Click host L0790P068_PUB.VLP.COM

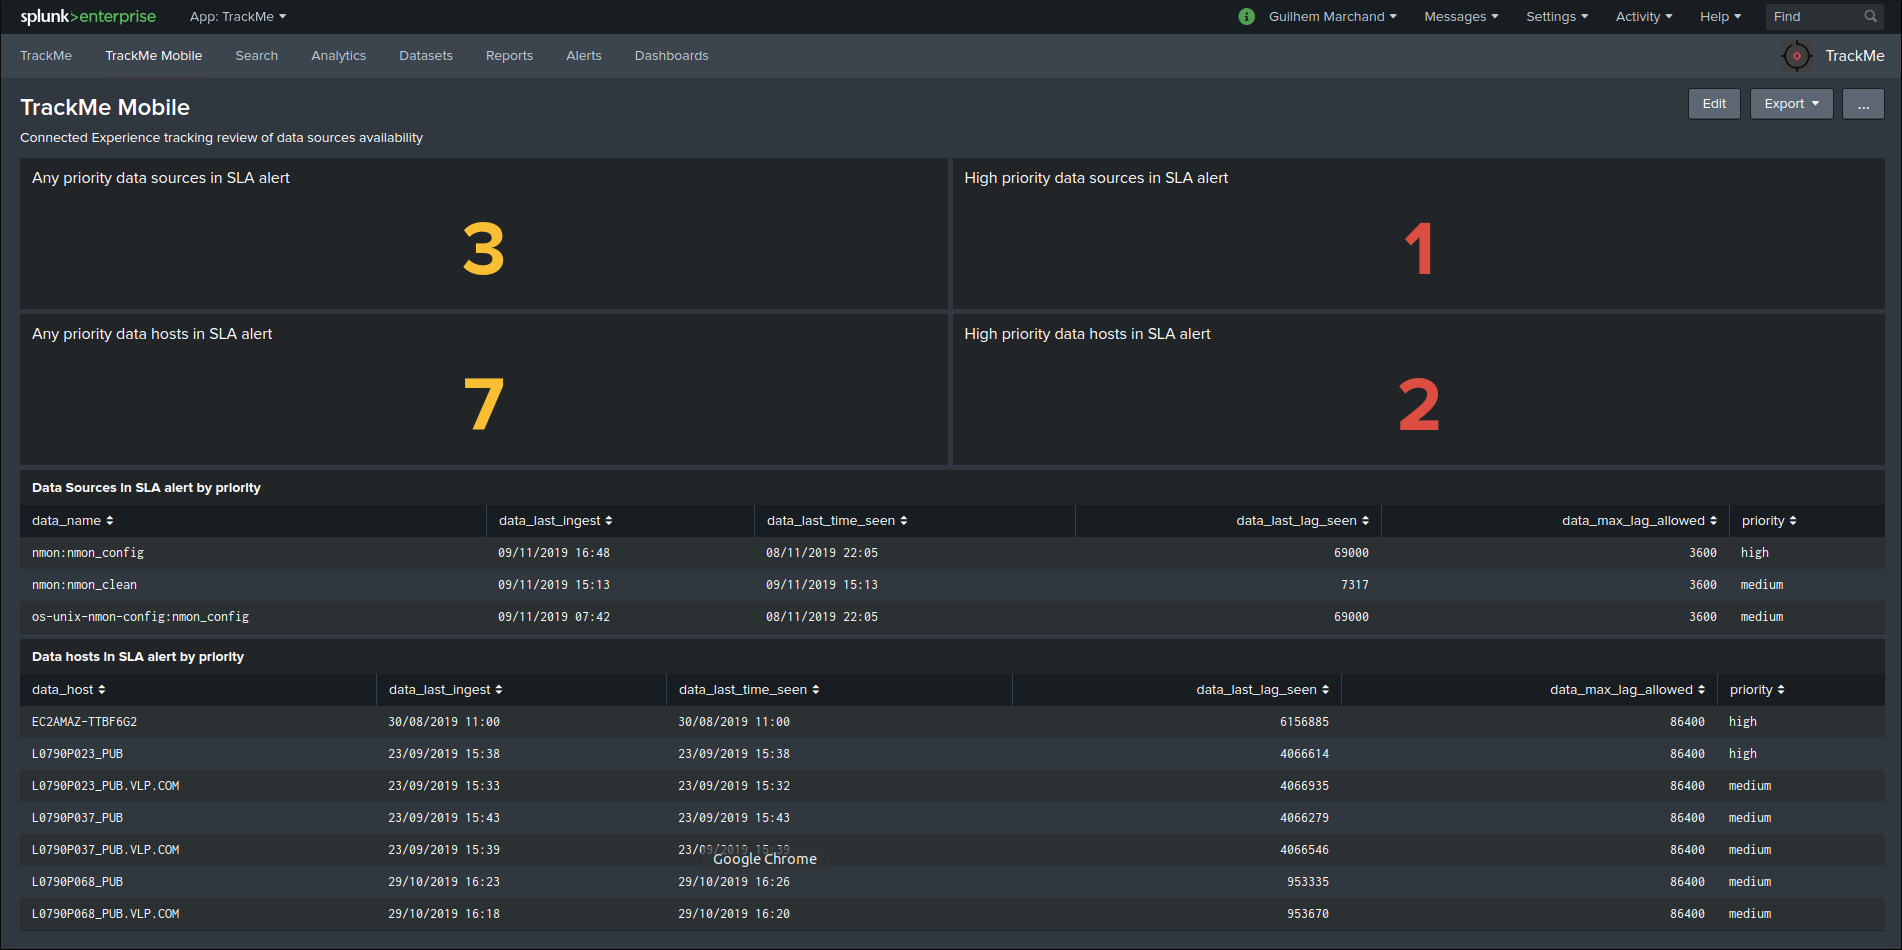point(106,914)
